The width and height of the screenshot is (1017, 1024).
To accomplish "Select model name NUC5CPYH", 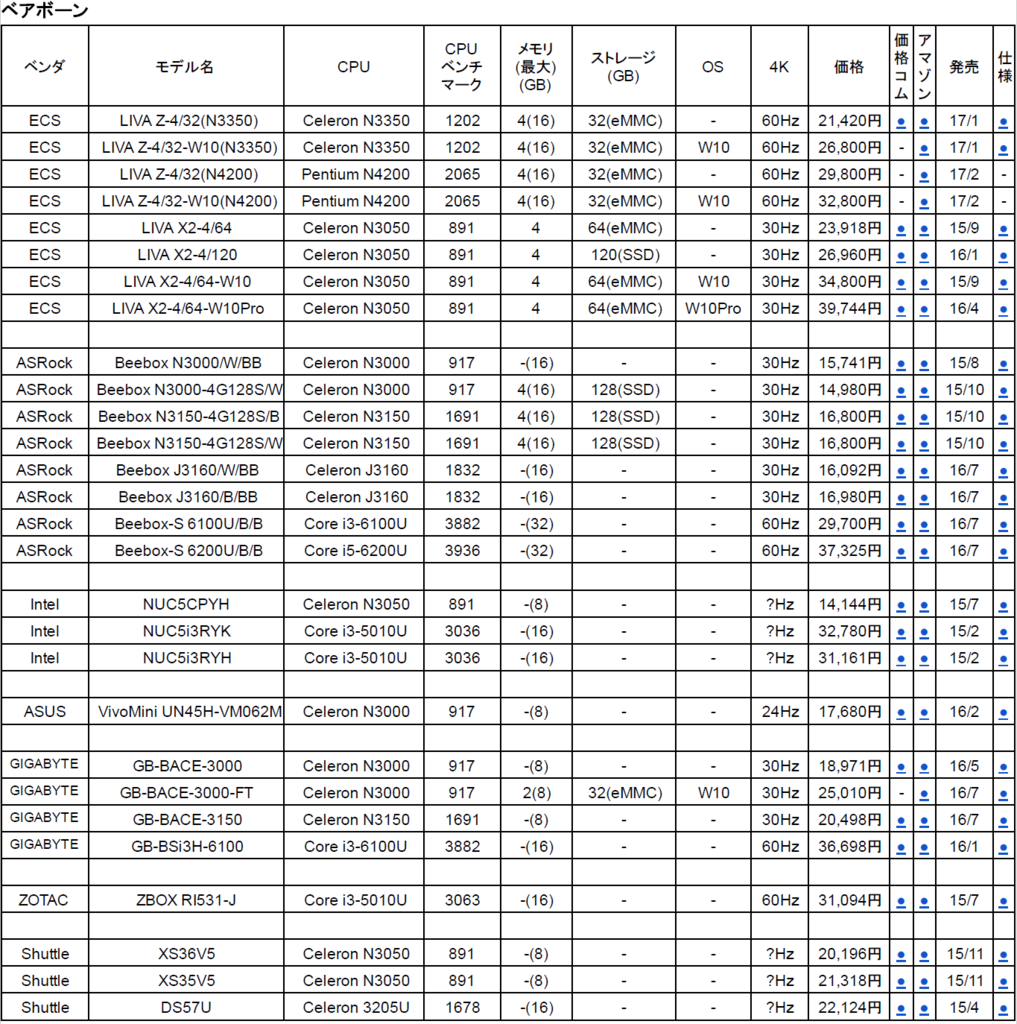I will tap(186, 604).
